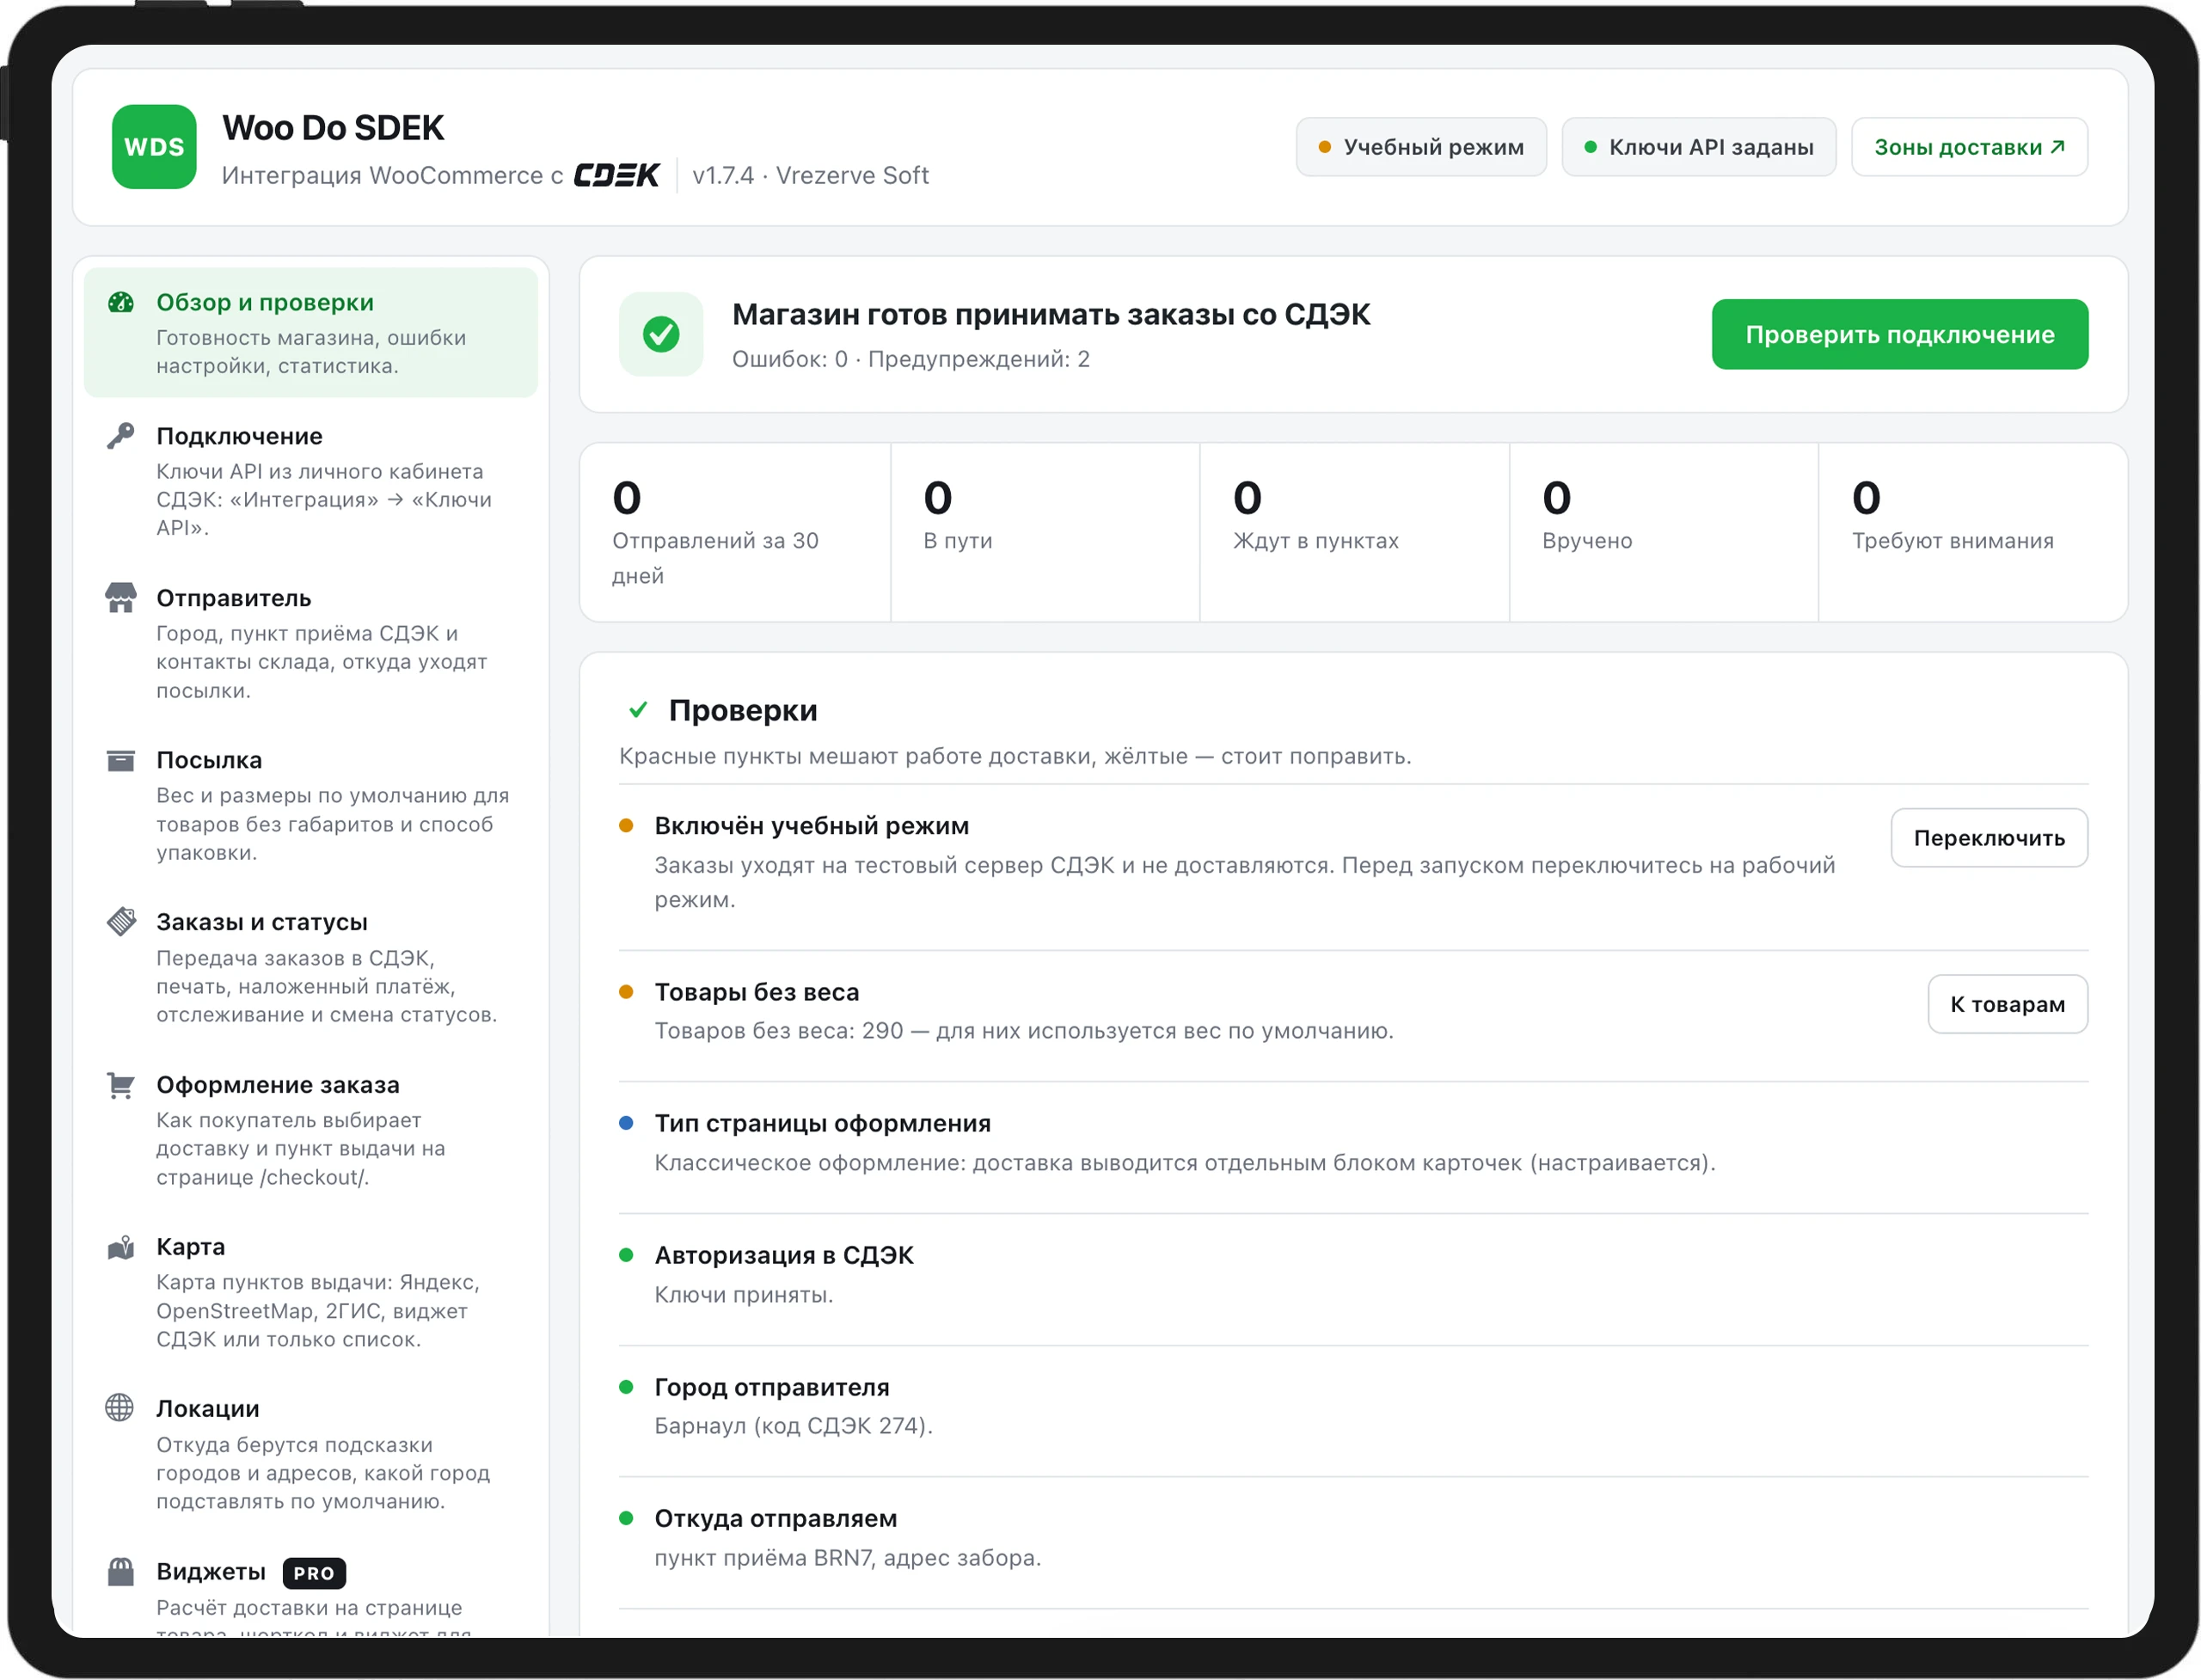Click the green WDS logo icon
This screenshot has width=2201, height=1680.
click(154, 147)
